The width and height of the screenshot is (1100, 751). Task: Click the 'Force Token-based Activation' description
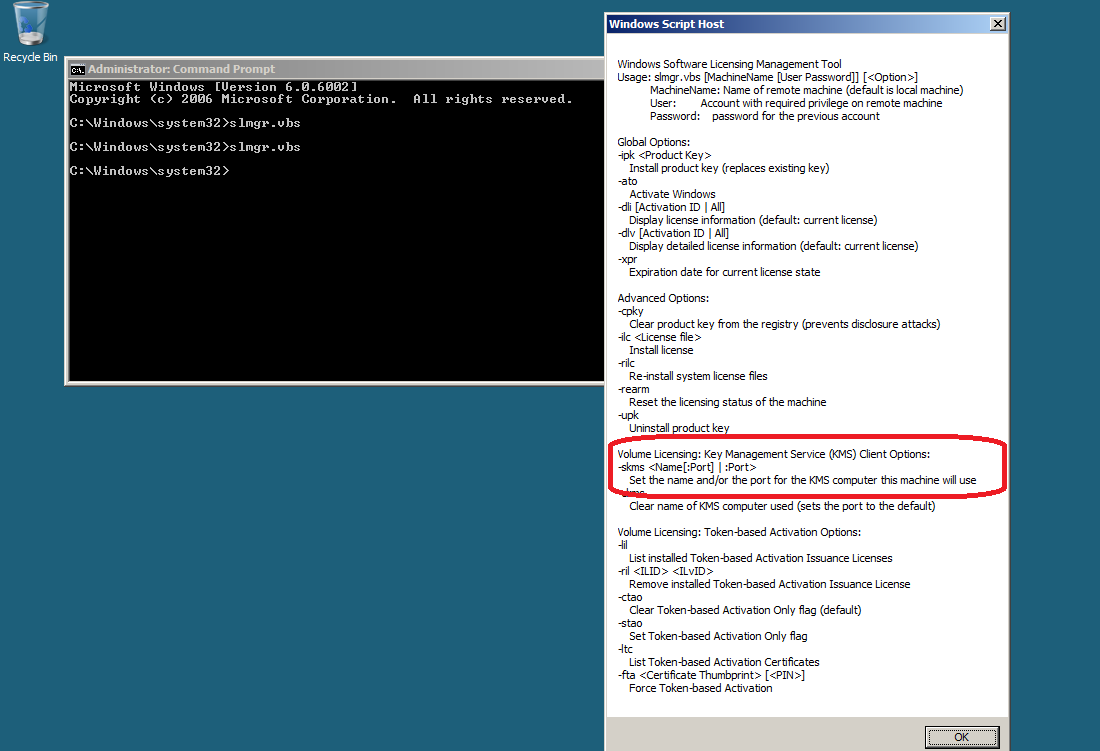coord(701,688)
